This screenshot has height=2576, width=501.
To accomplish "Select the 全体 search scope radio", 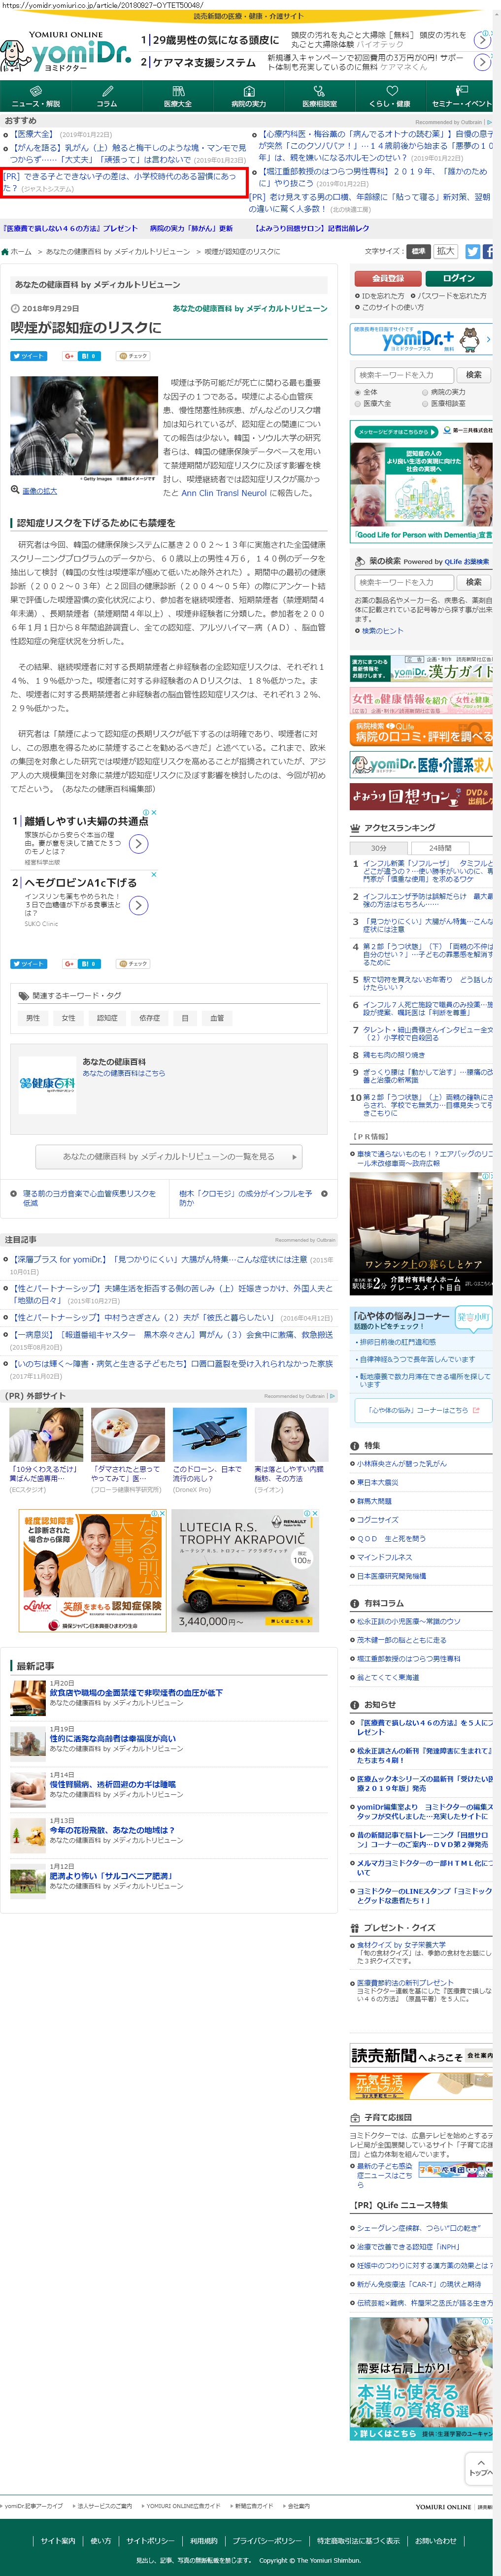I will click(358, 392).
